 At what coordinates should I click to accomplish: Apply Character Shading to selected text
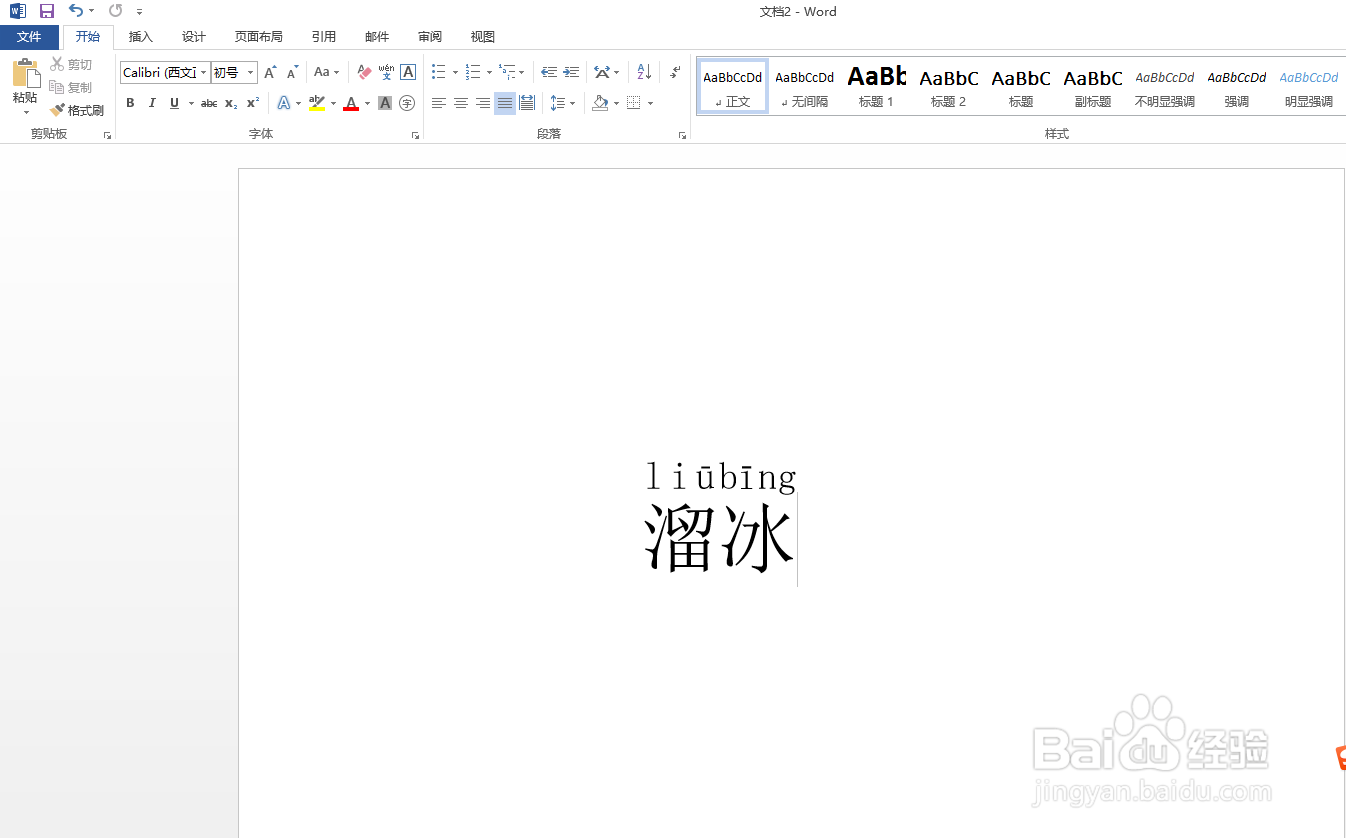tap(384, 102)
